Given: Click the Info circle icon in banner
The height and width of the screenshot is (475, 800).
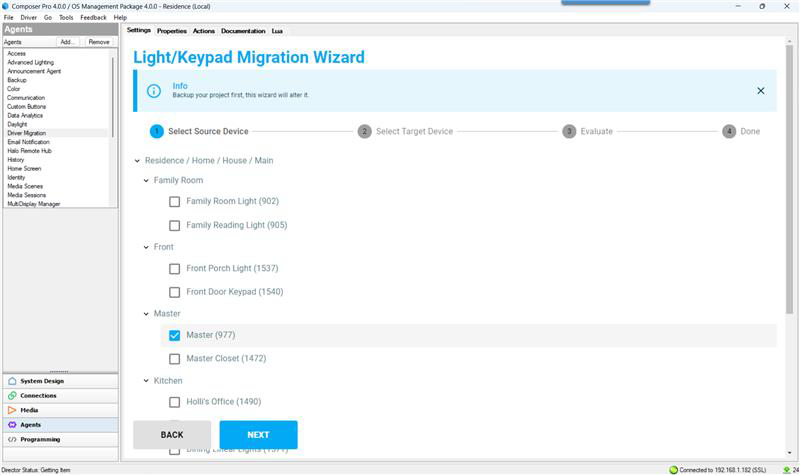Looking at the screenshot, I should [x=154, y=91].
